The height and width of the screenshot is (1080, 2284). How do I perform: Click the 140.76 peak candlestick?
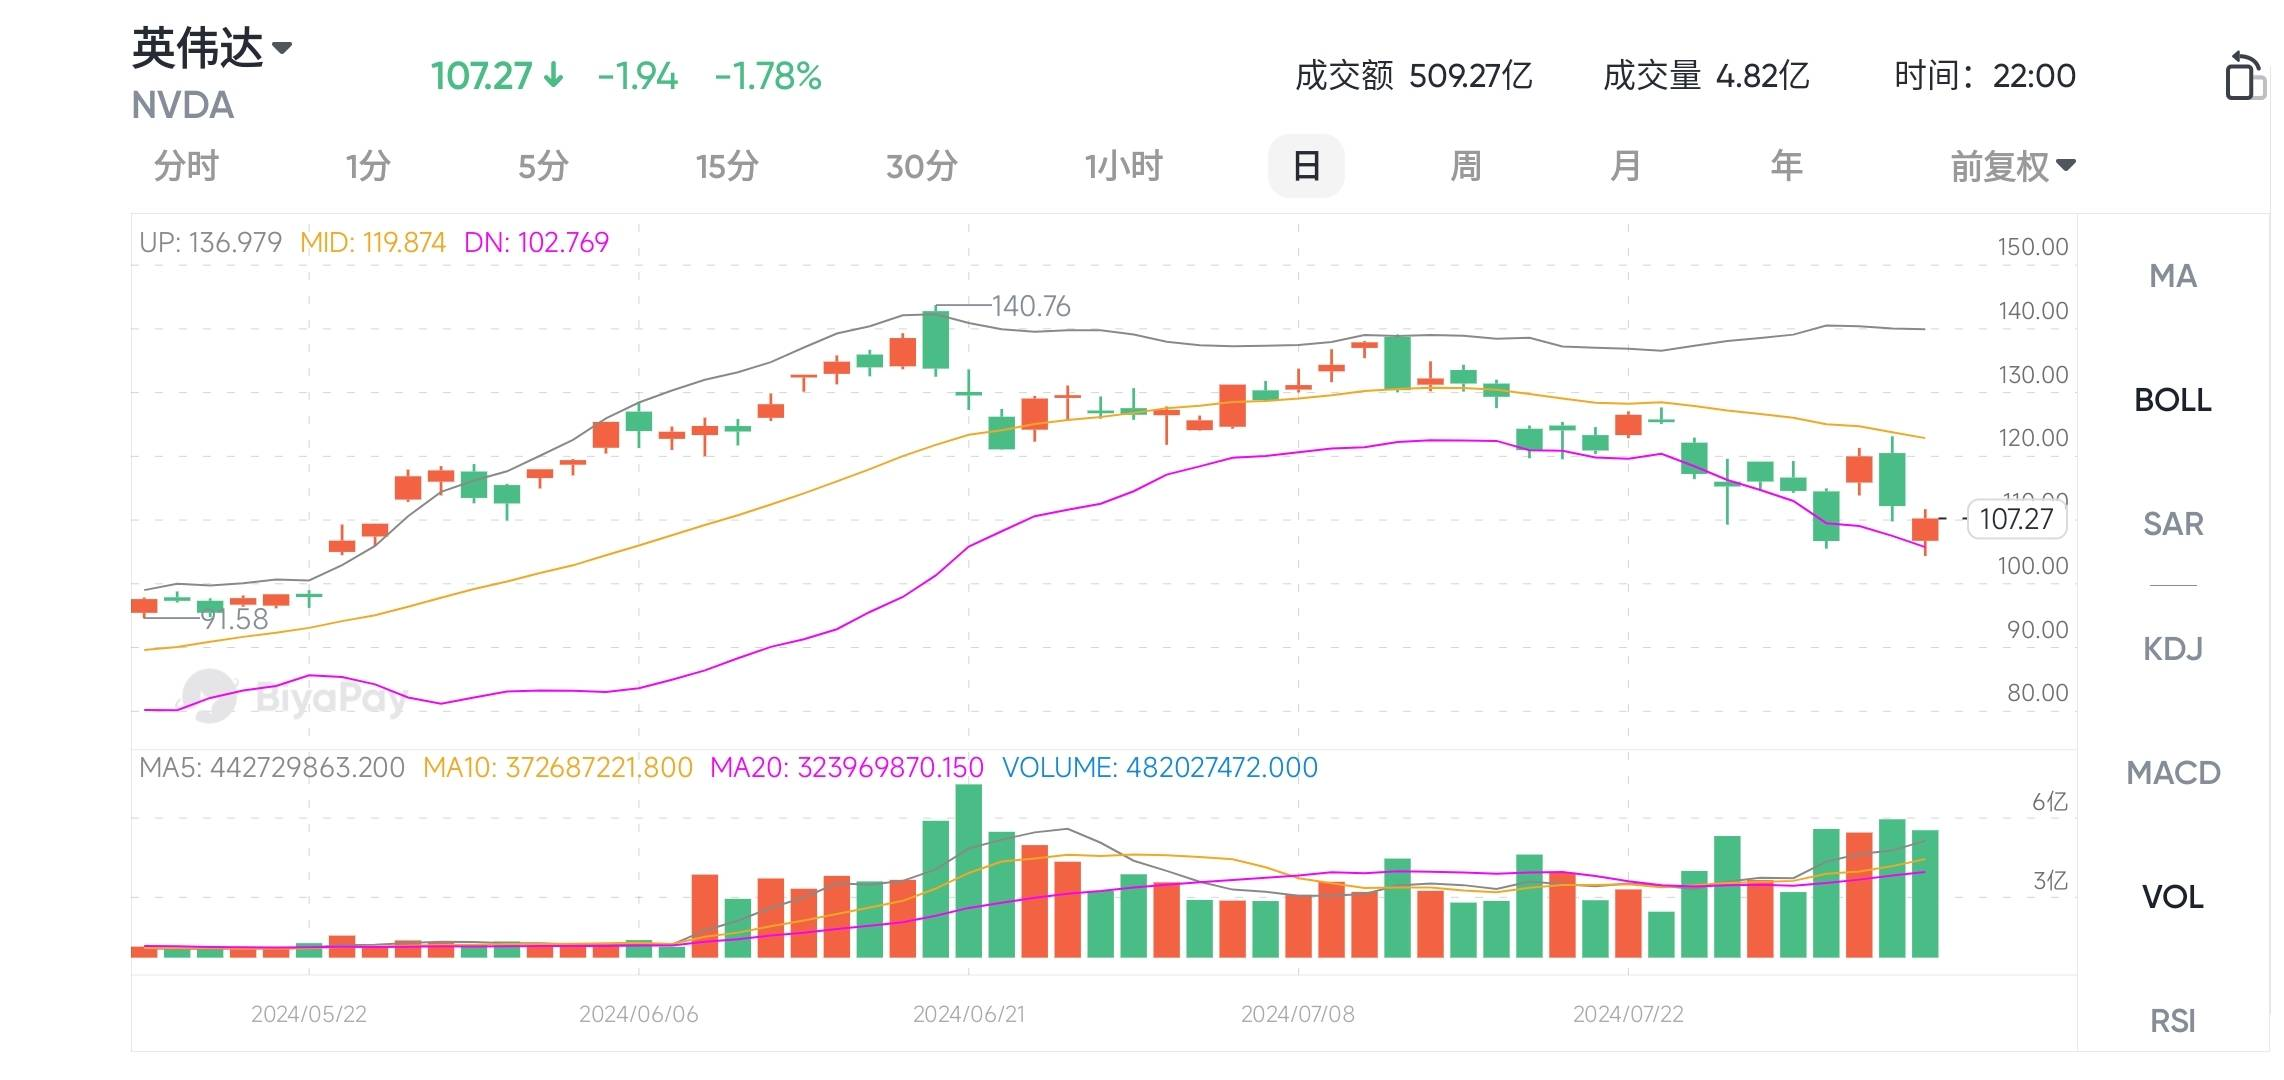click(935, 340)
